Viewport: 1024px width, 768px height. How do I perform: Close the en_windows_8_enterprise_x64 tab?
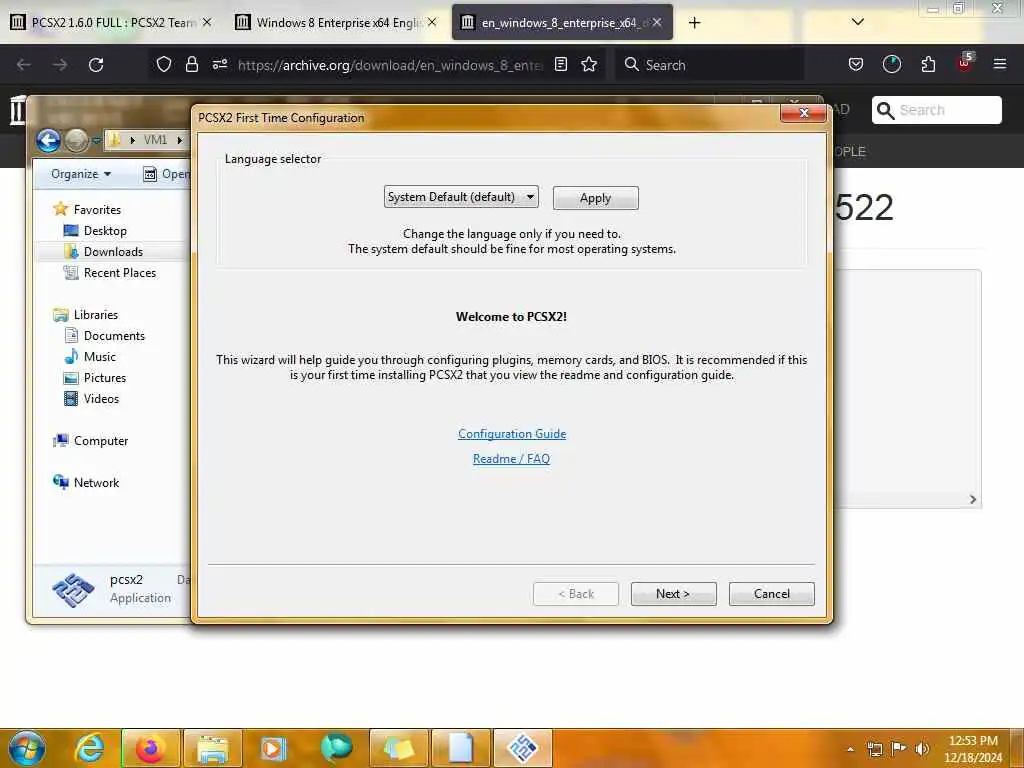(x=657, y=22)
